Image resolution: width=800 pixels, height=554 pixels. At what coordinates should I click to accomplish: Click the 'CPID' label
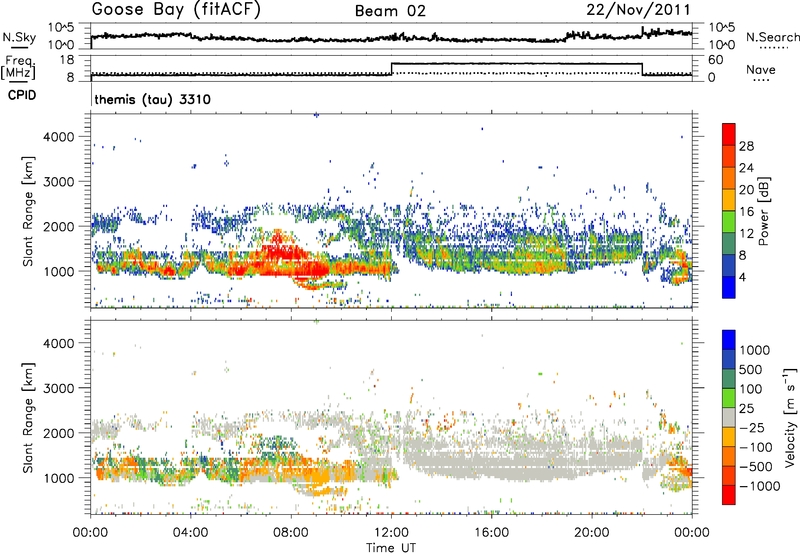point(22,95)
